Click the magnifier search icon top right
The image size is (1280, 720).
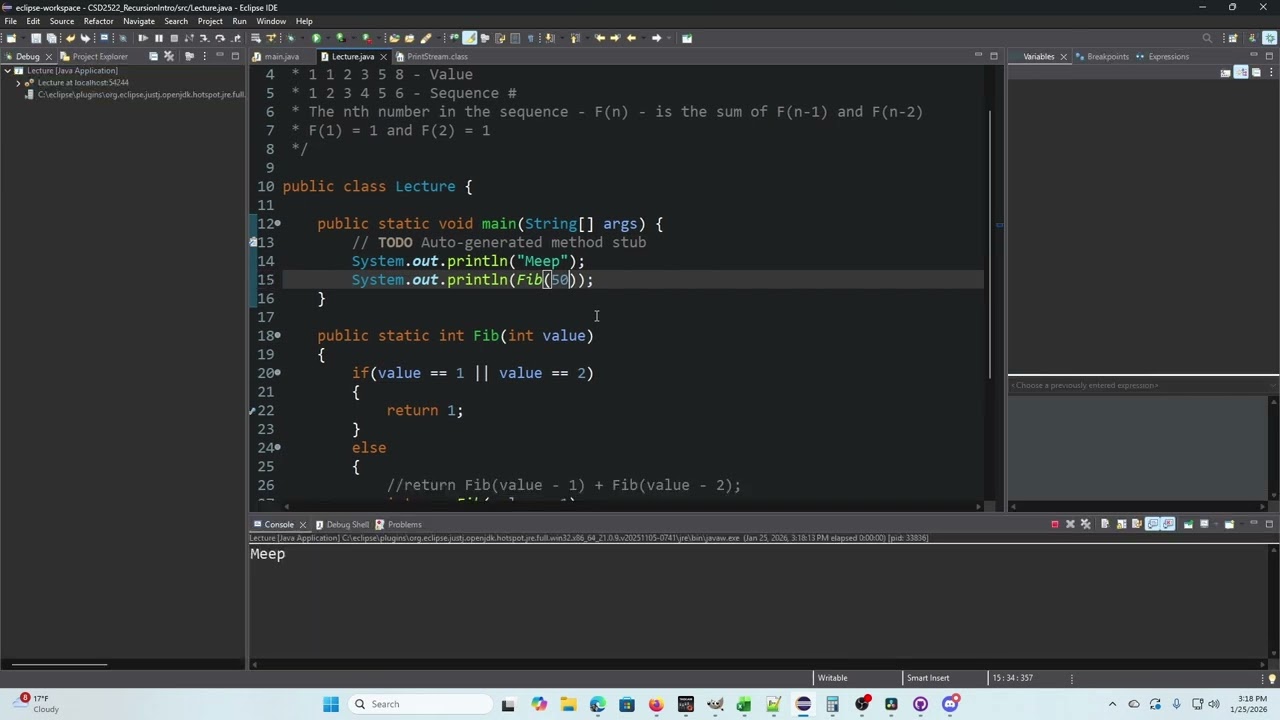point(1207,38)
